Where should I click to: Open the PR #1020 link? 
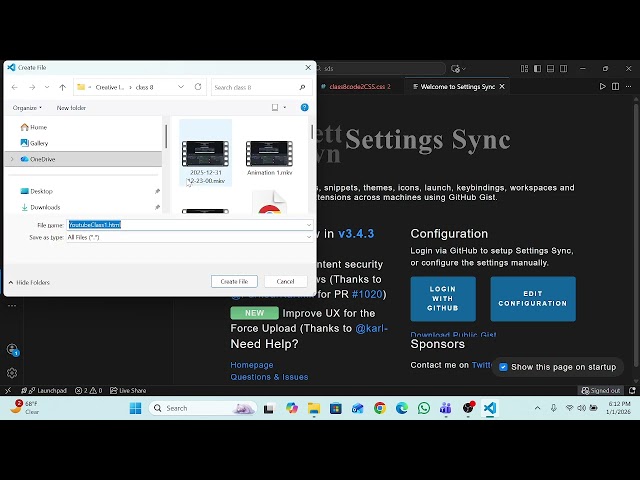[x=367, y=294]
